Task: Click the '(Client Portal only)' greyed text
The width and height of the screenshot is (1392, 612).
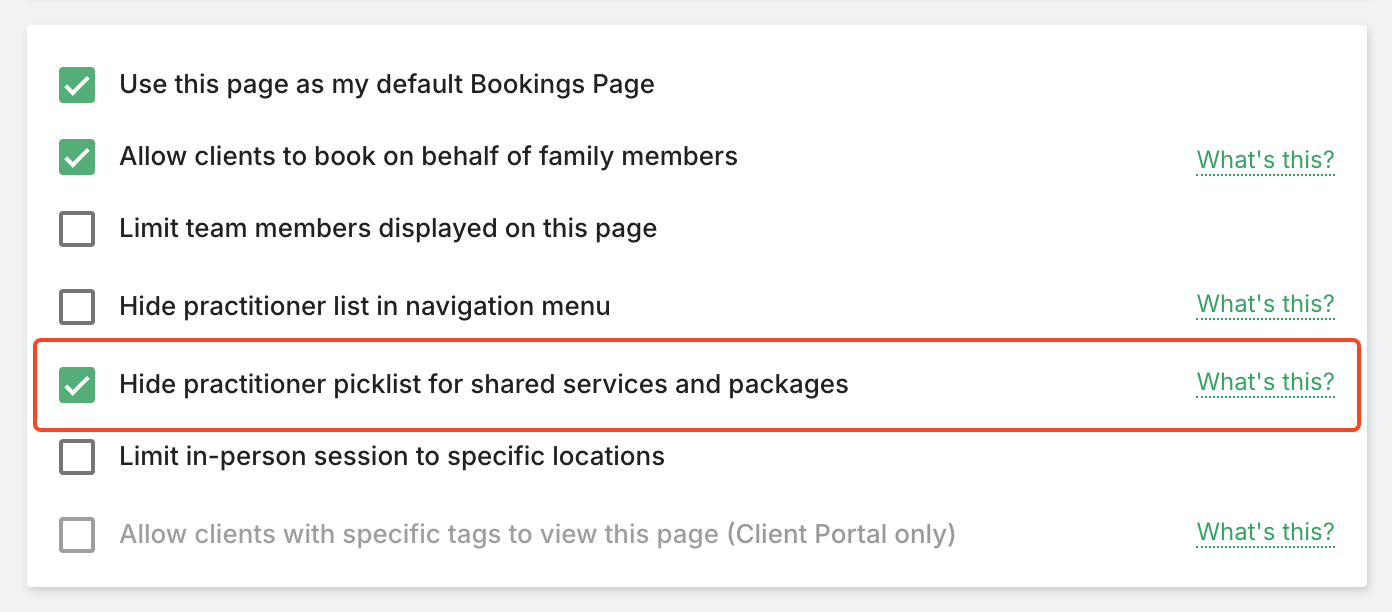Action: pos(841,534)
